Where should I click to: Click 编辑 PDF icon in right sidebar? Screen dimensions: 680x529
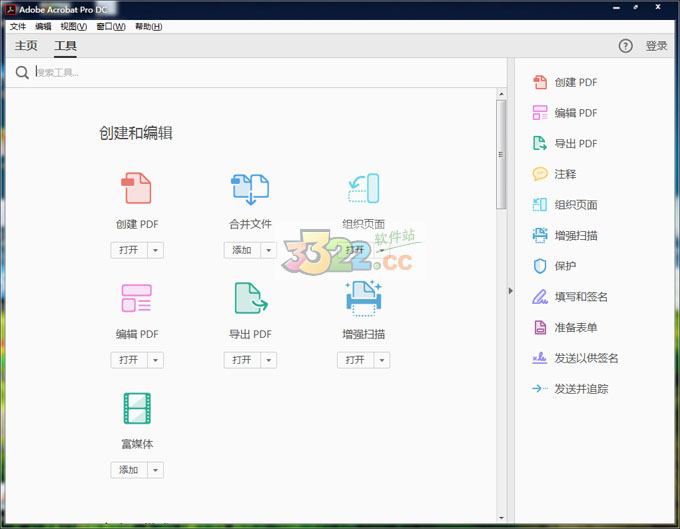coord(540,113)
